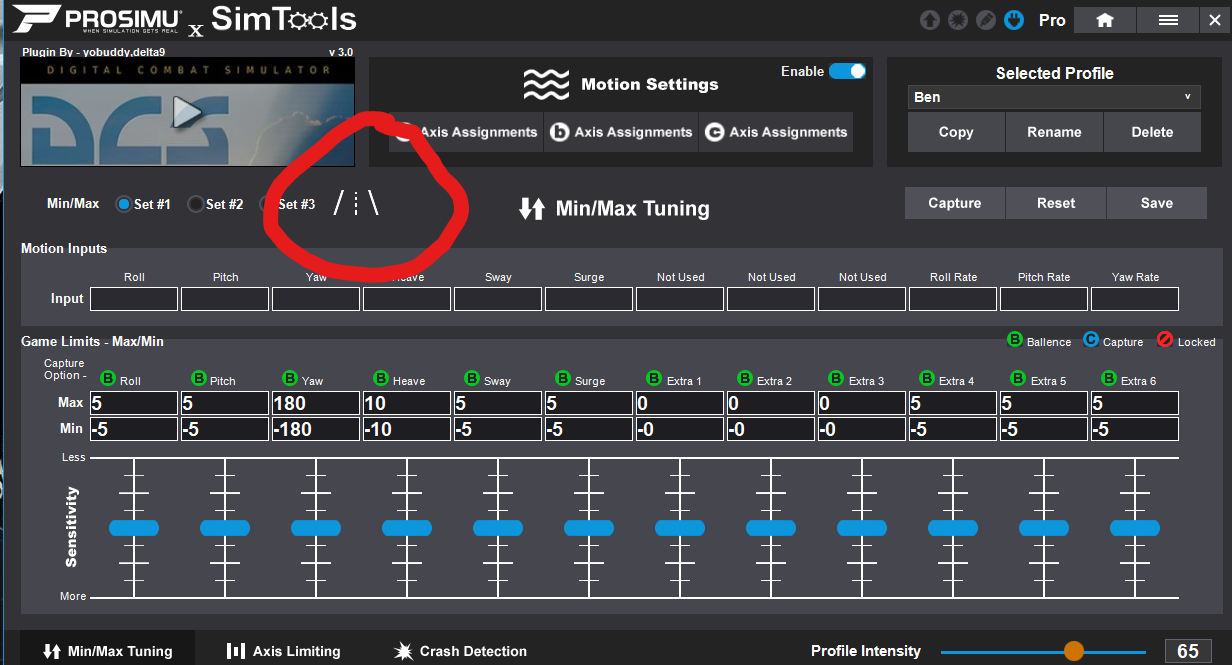Image resolution: width=1232 pixels, height=665 pixels.
Task: Select the Set #2 radio button
Action: (x=196, y=204)
